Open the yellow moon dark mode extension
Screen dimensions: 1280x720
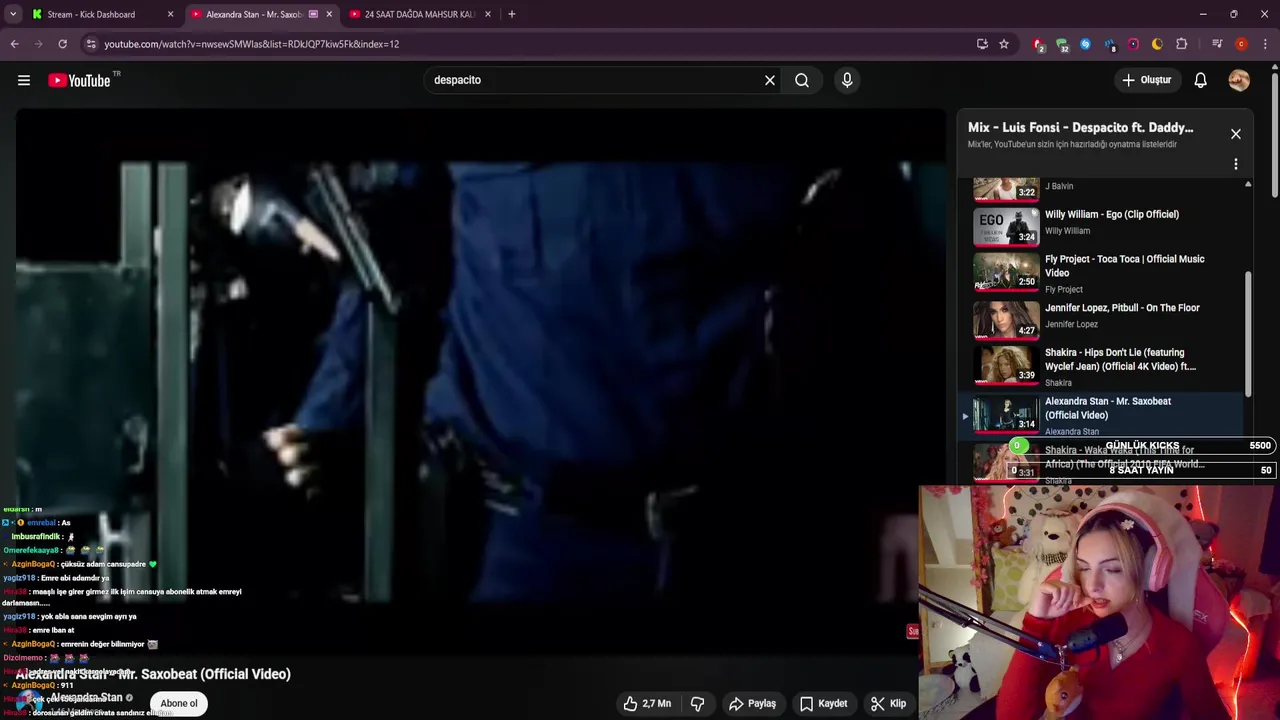1157,44
